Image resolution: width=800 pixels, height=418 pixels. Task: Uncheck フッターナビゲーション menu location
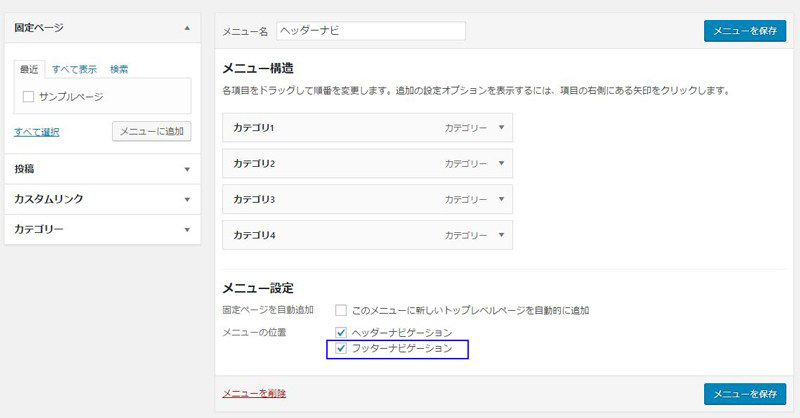click(341, 349)
